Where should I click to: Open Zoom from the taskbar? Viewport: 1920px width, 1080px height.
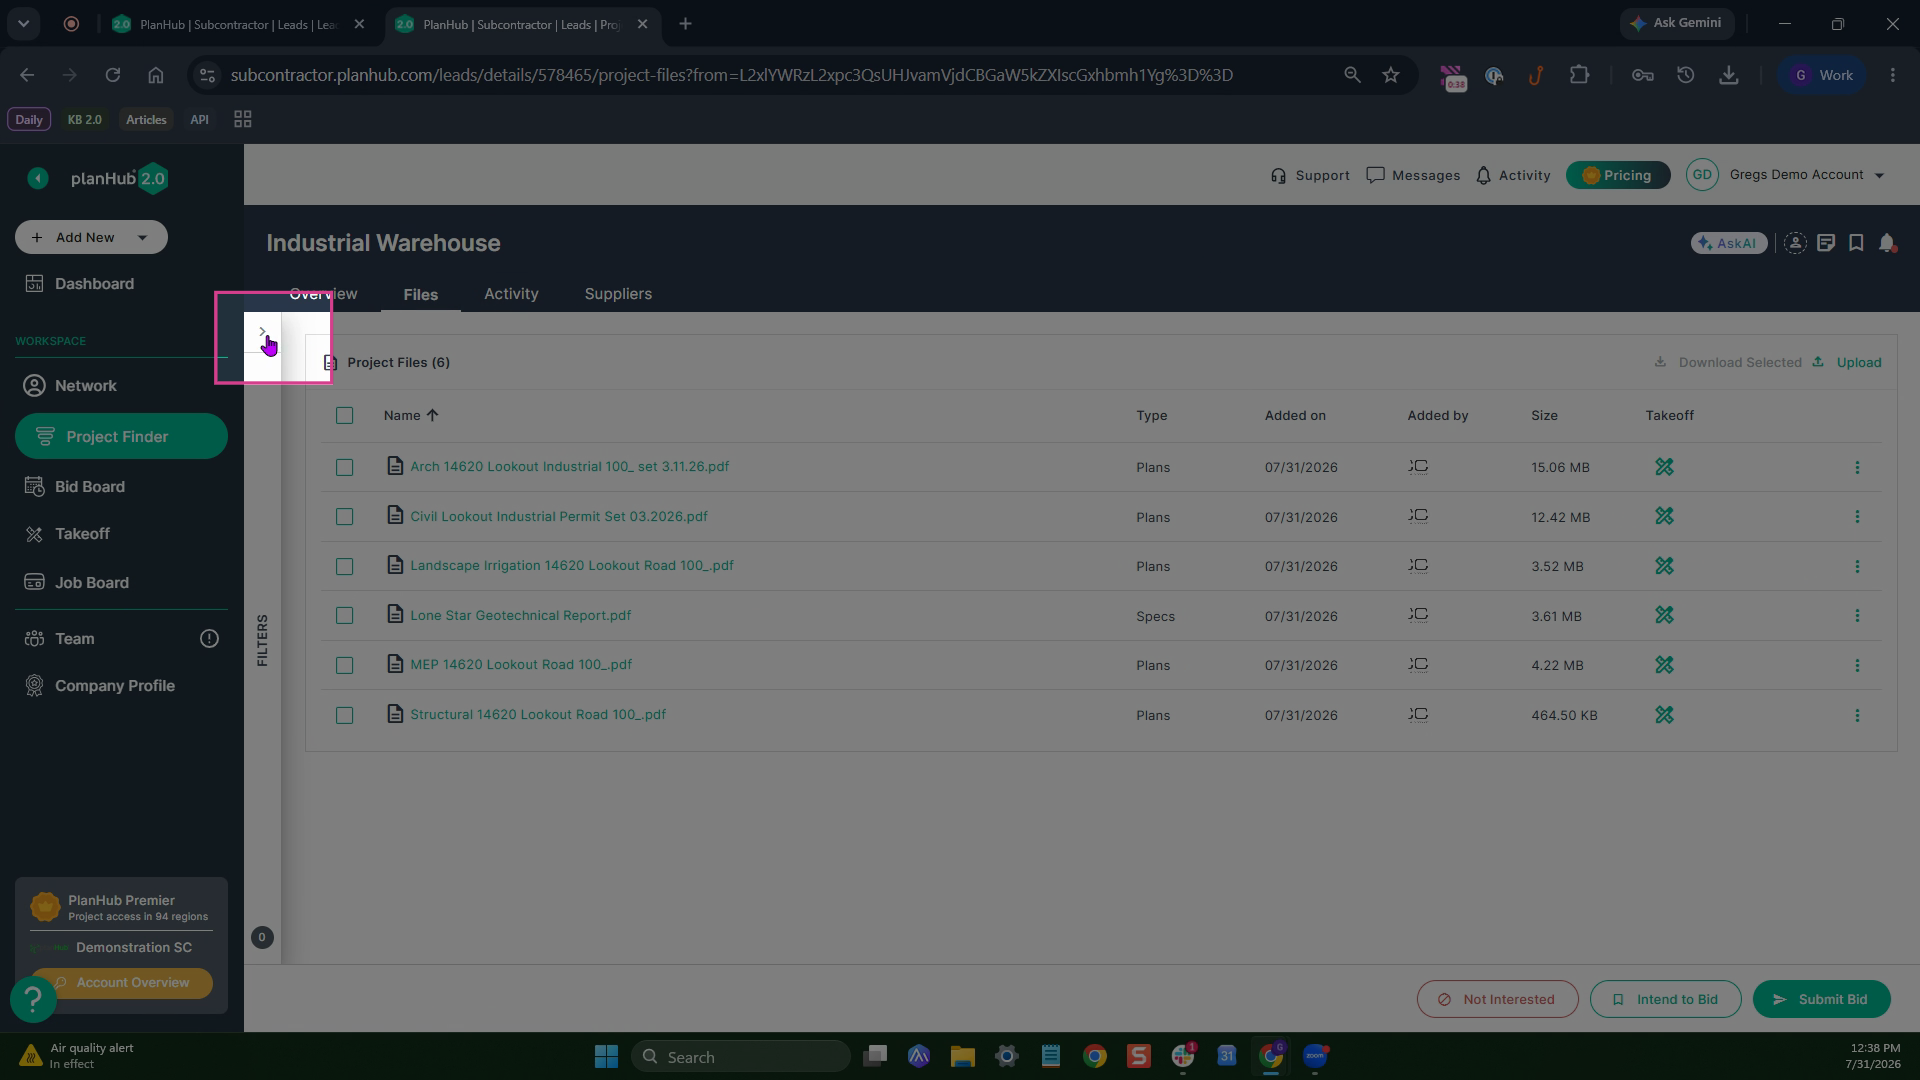coord(1315,1056)
